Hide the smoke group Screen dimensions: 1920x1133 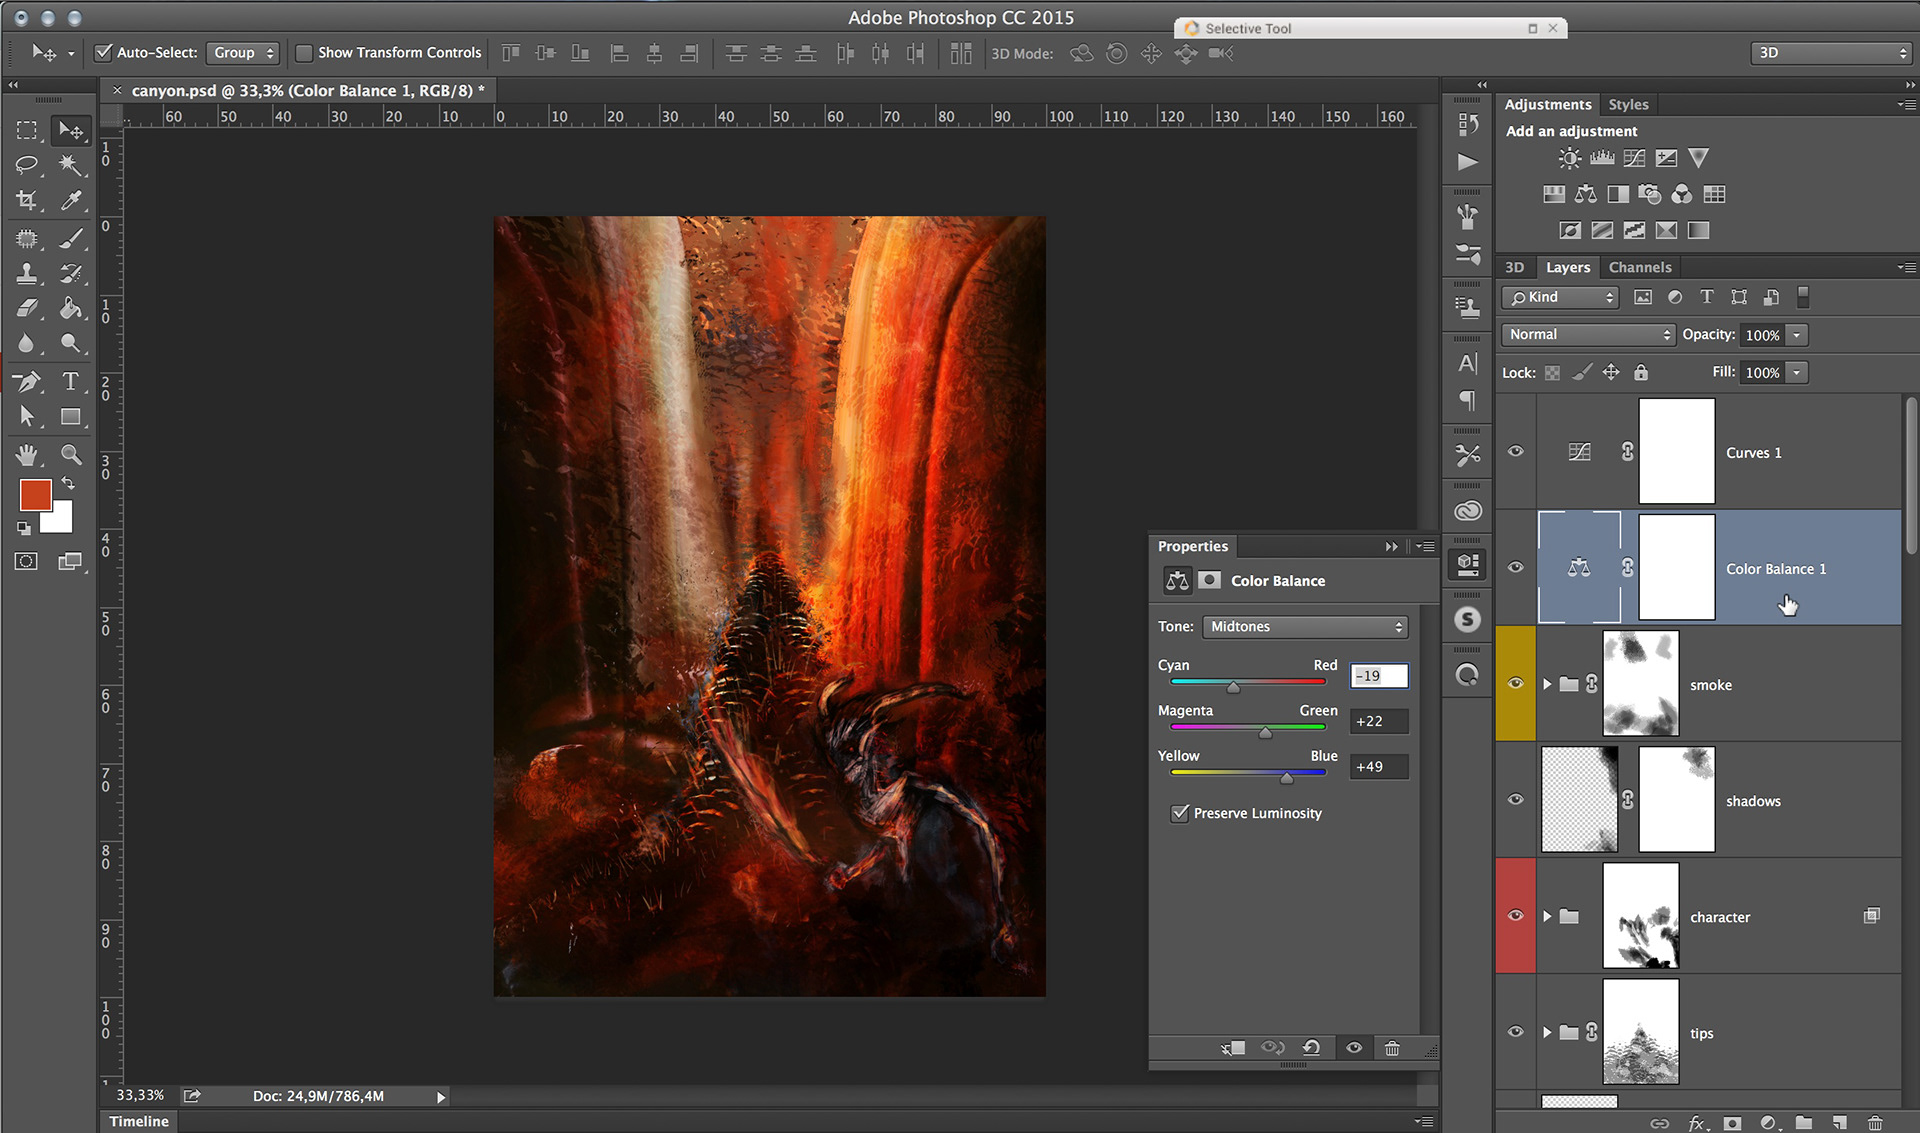1516,684
